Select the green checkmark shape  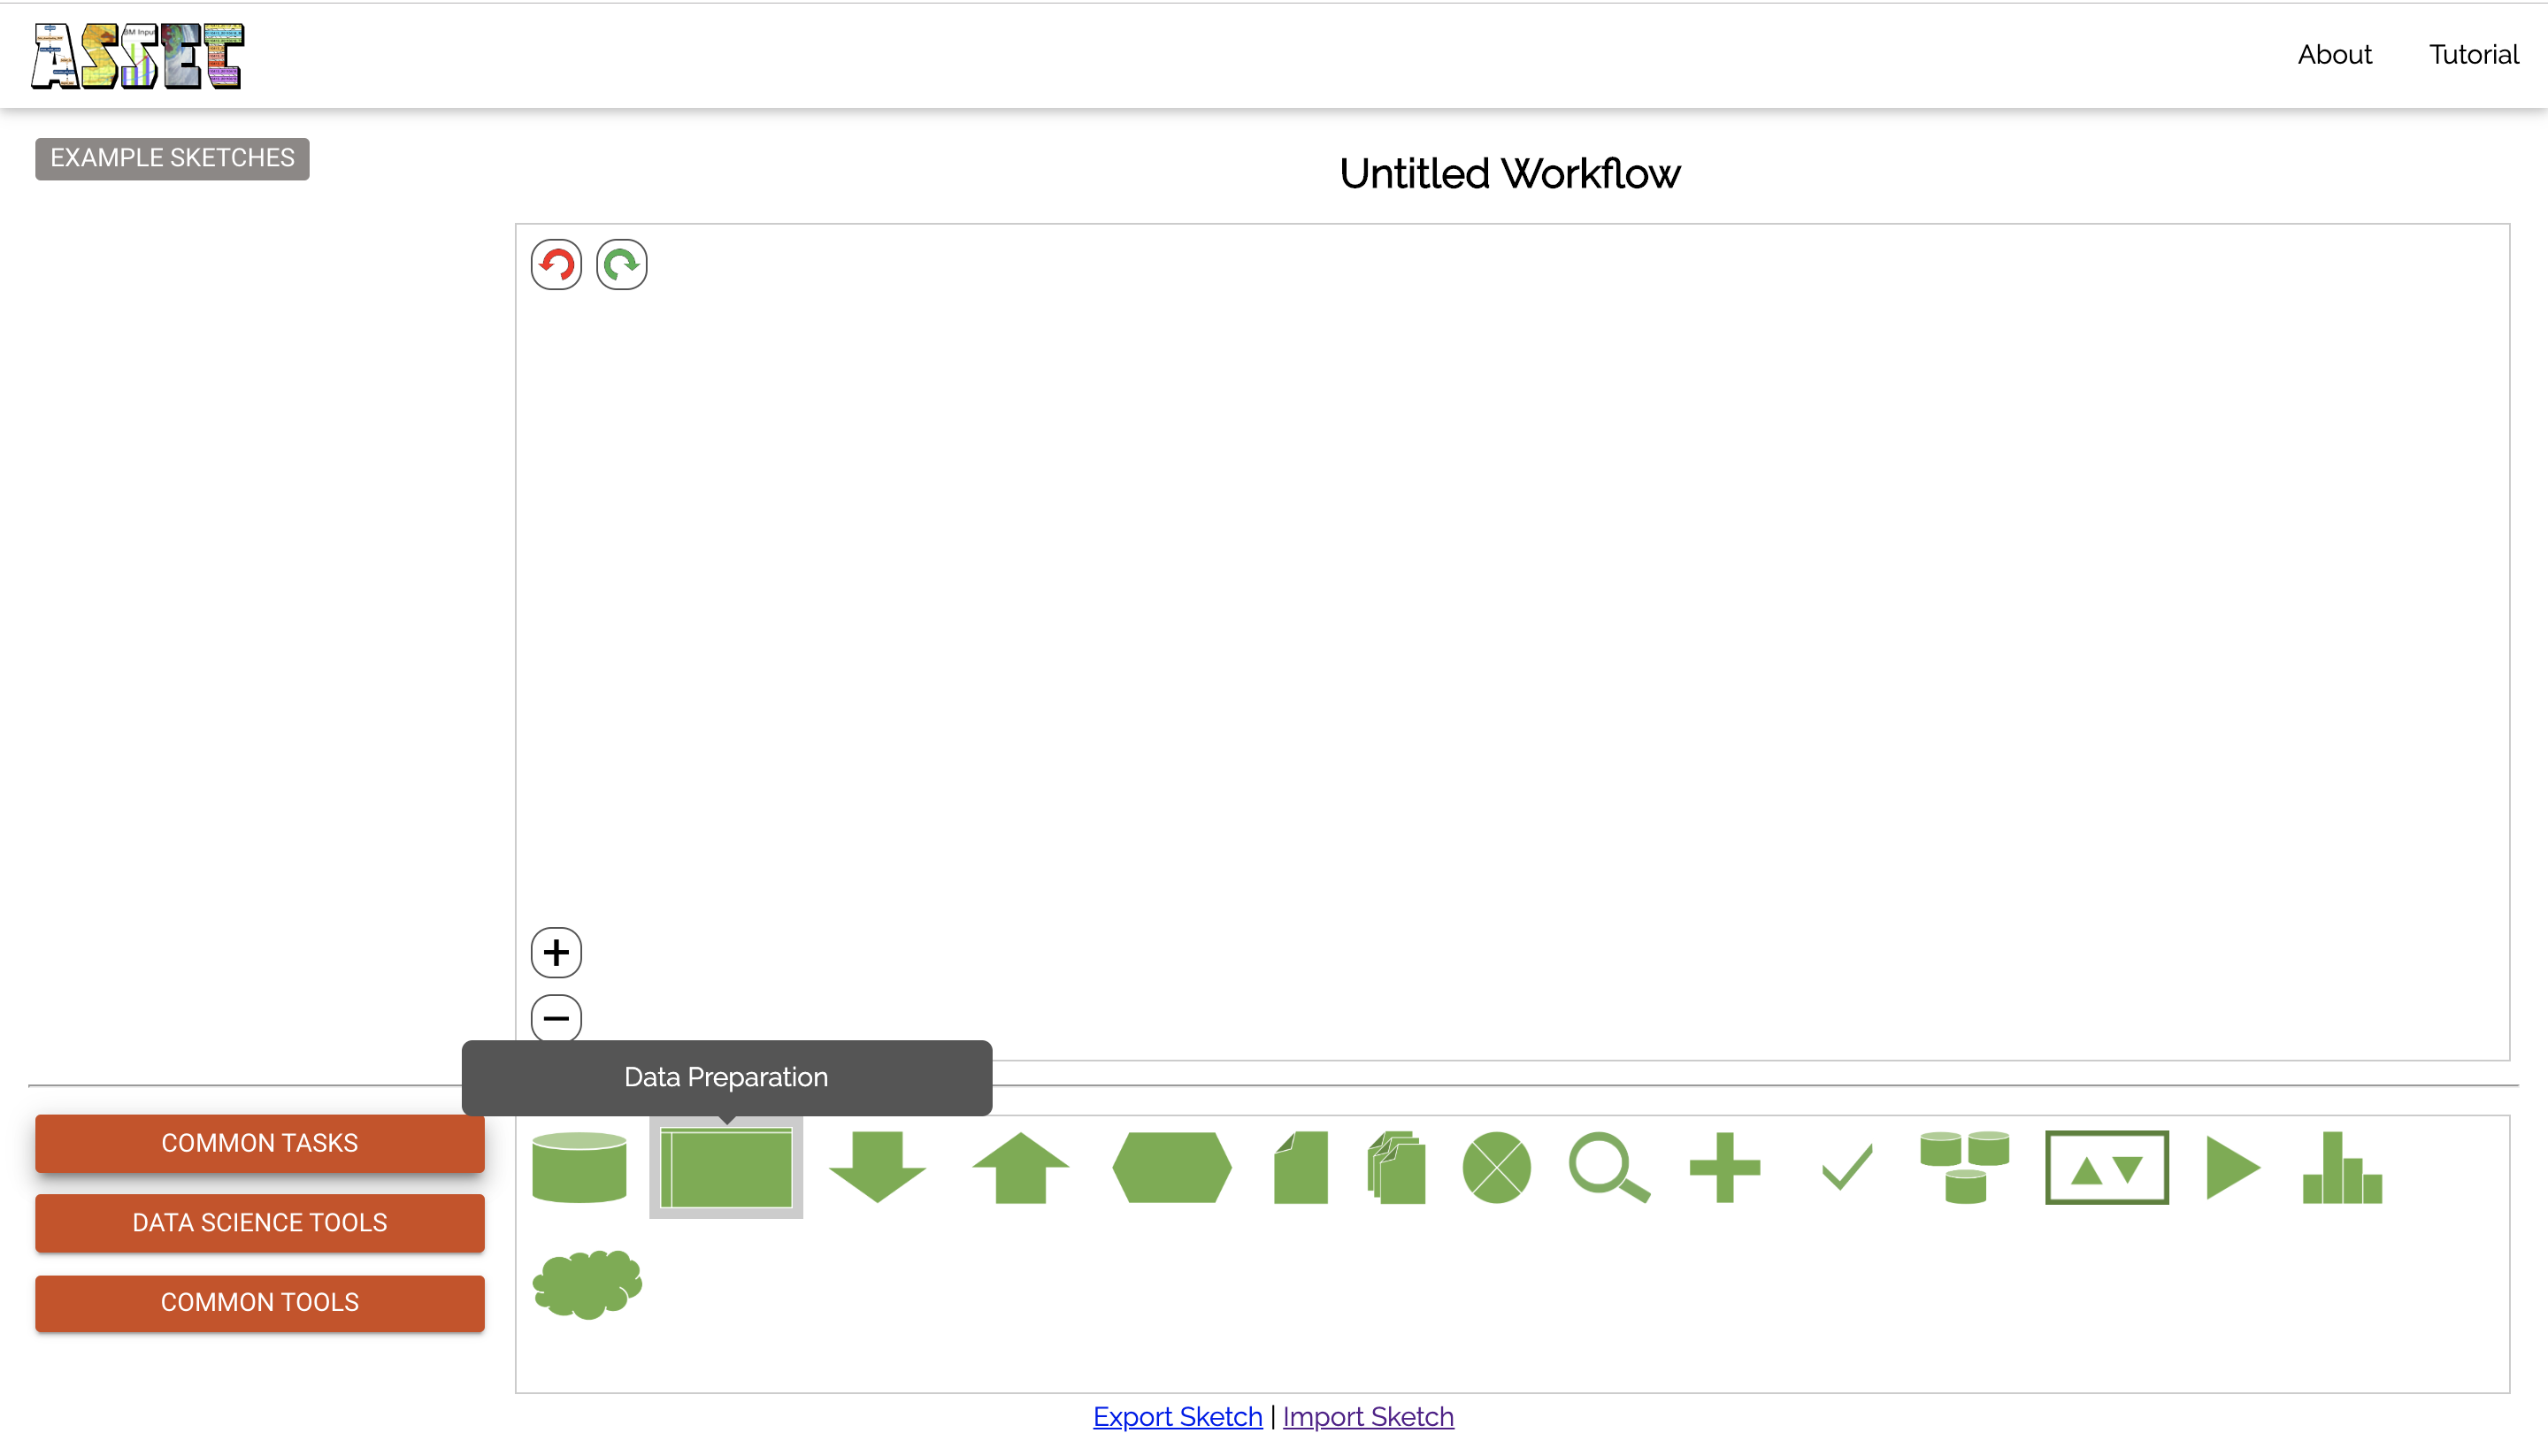click(1846, 1167)
